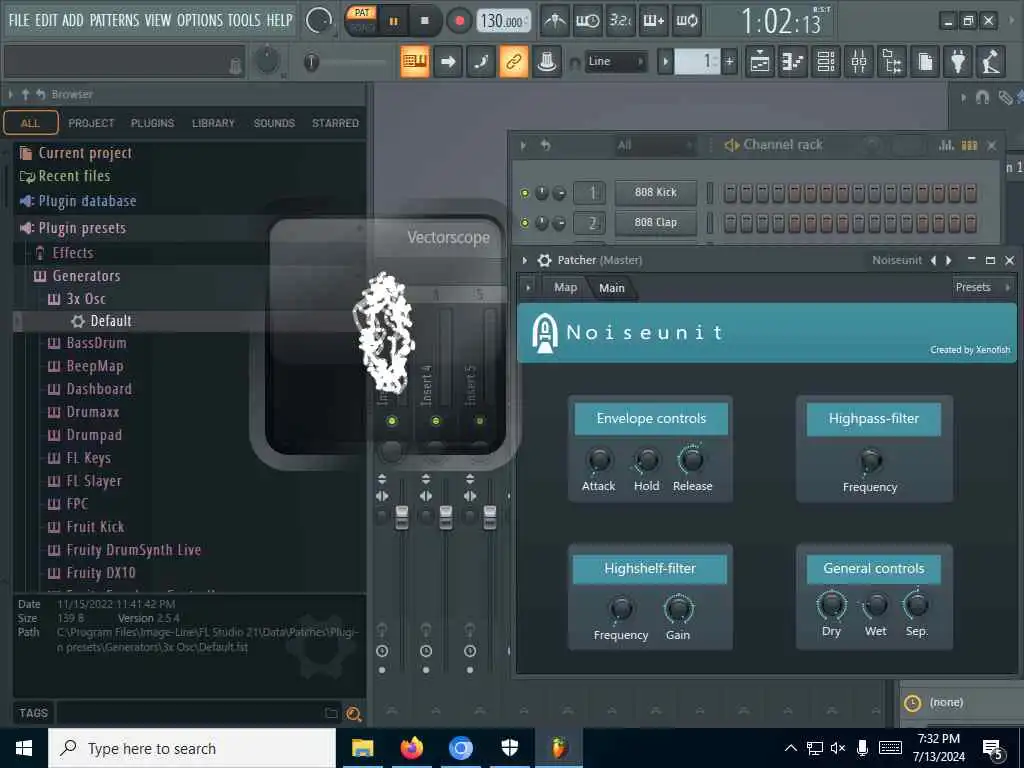Open Channel rack graph editor icon
The image size is (1024, 768).
(x=946, y=146)
